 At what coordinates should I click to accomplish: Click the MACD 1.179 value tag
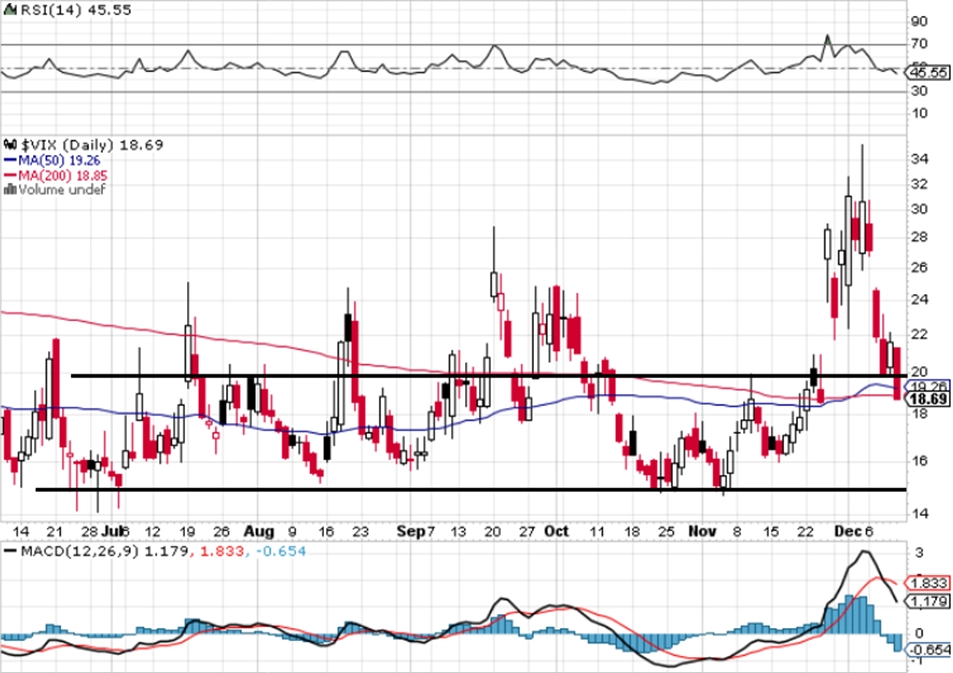coord(927,601)
